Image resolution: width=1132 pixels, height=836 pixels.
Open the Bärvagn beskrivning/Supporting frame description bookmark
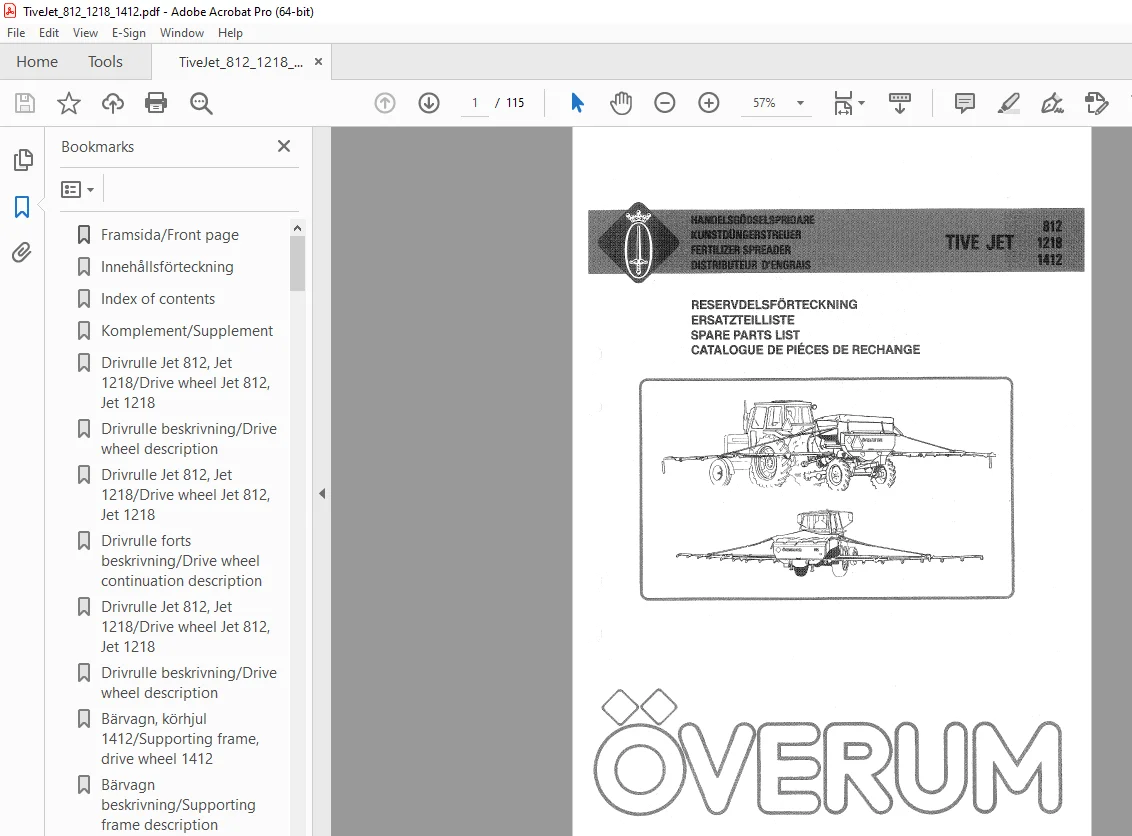[178, 804]
